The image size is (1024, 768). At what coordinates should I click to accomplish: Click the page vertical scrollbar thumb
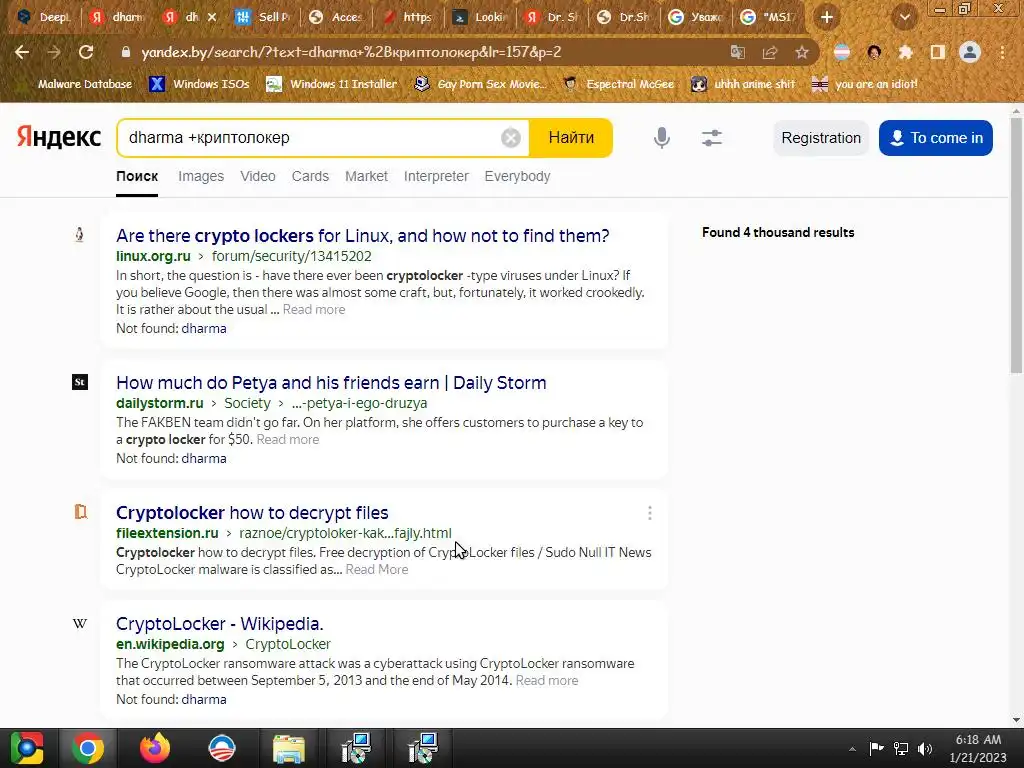1016,245
